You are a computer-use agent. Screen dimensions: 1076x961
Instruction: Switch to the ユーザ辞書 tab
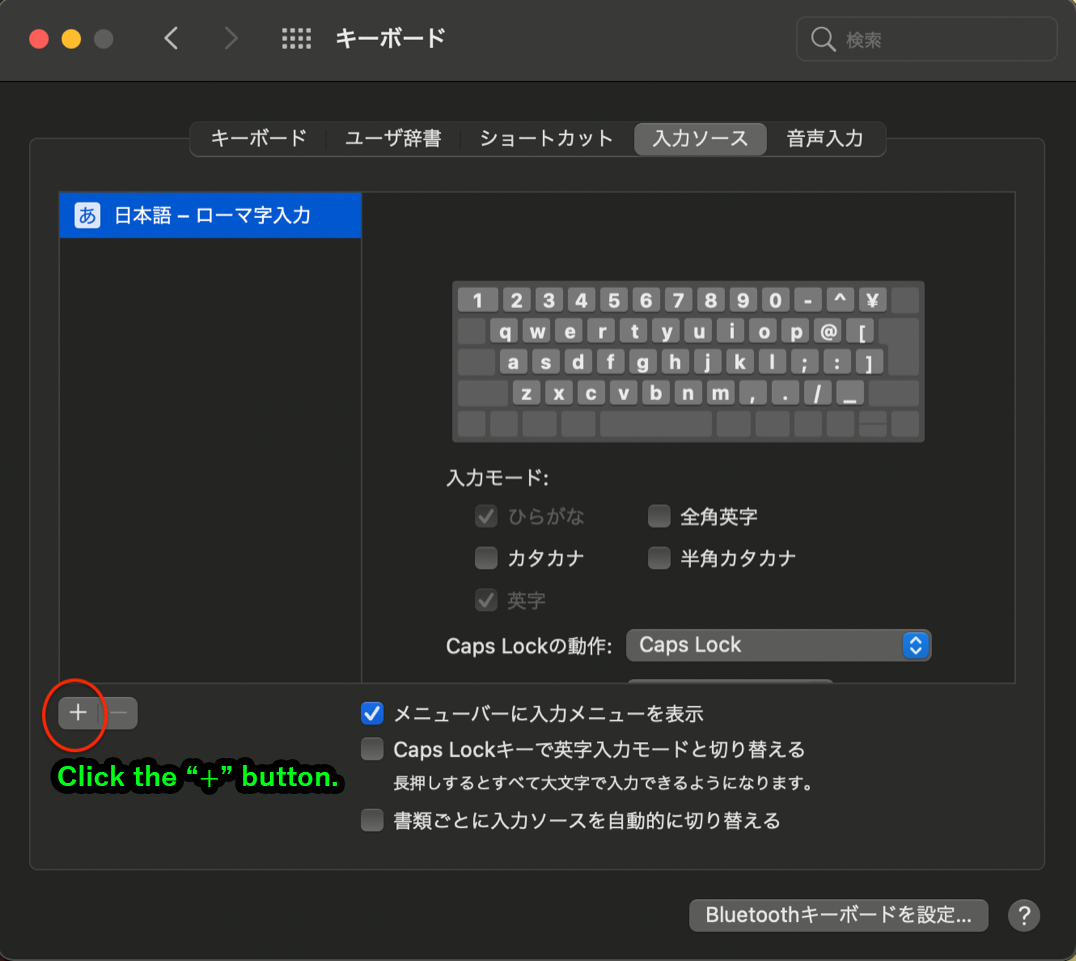coord(393,139)
